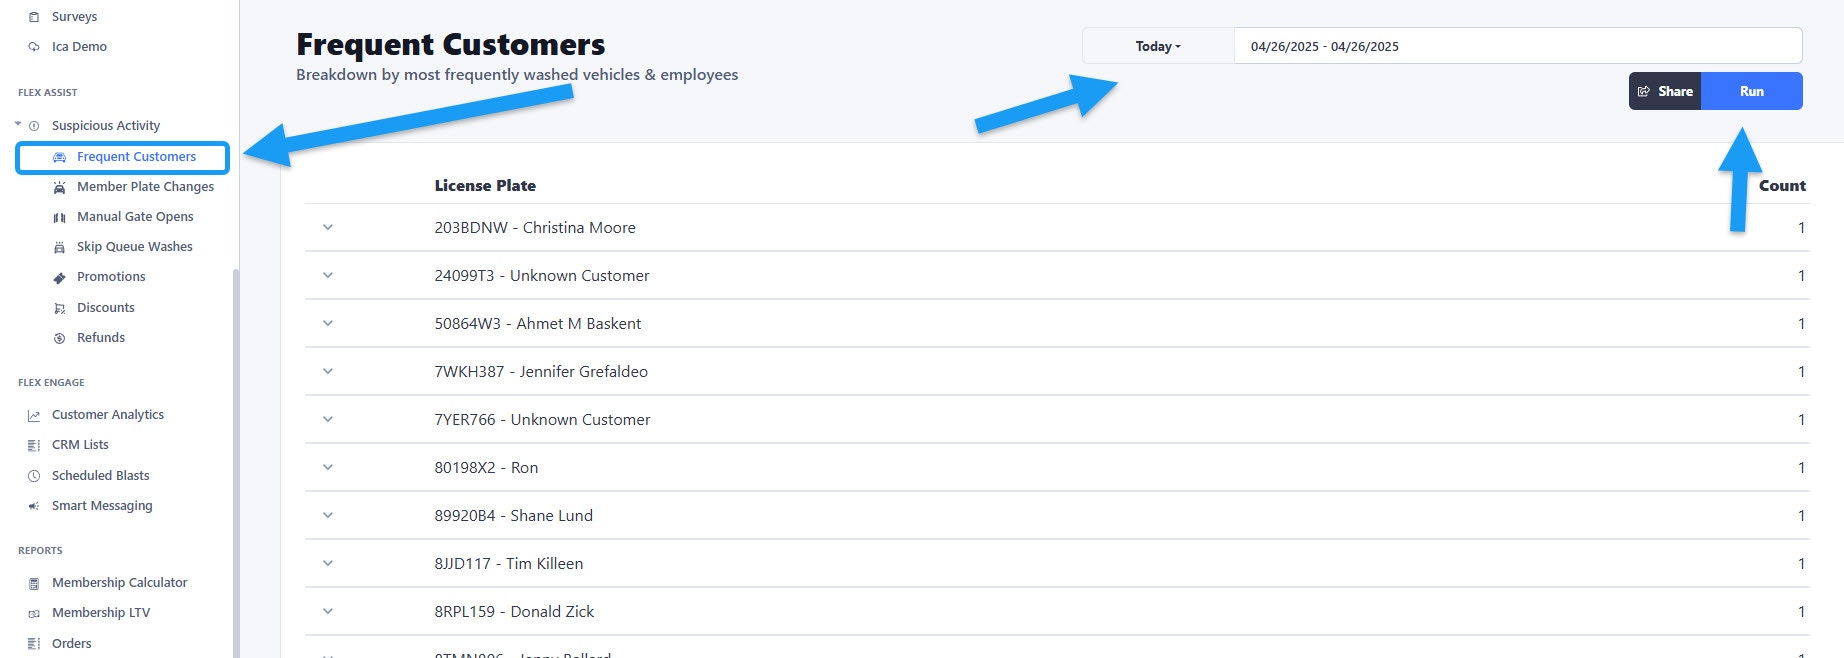Open Promotions in the sidebar
The height and width of the screenshot is (658, 1844).
coord(111,277)
